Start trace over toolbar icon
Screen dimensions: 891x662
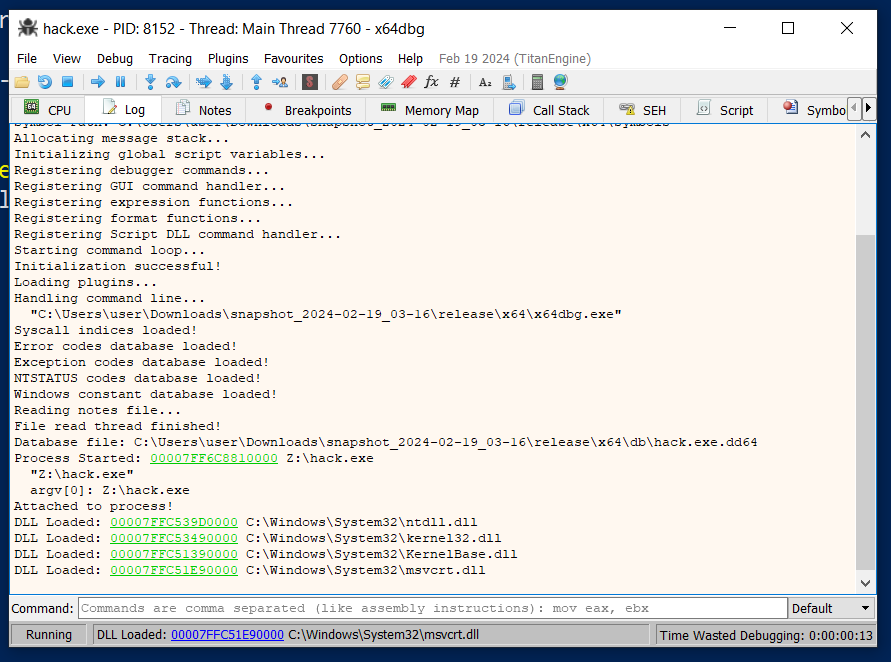point(226,82)
